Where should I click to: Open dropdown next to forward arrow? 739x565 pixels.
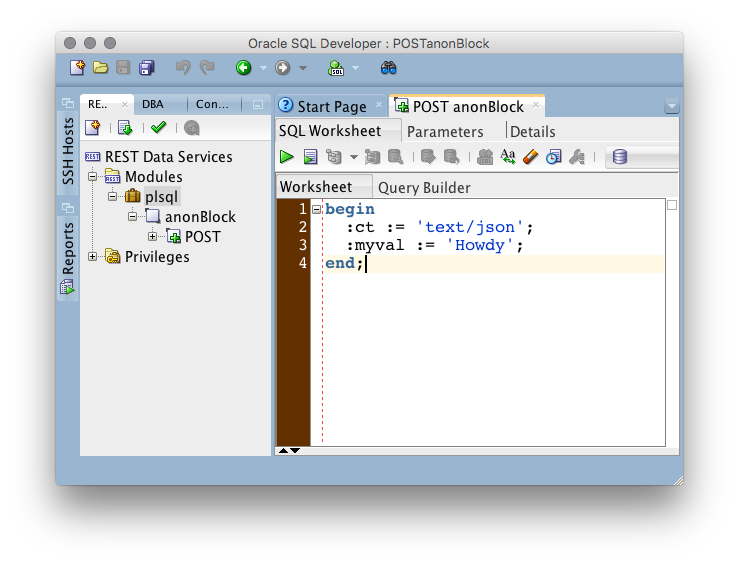303,68
